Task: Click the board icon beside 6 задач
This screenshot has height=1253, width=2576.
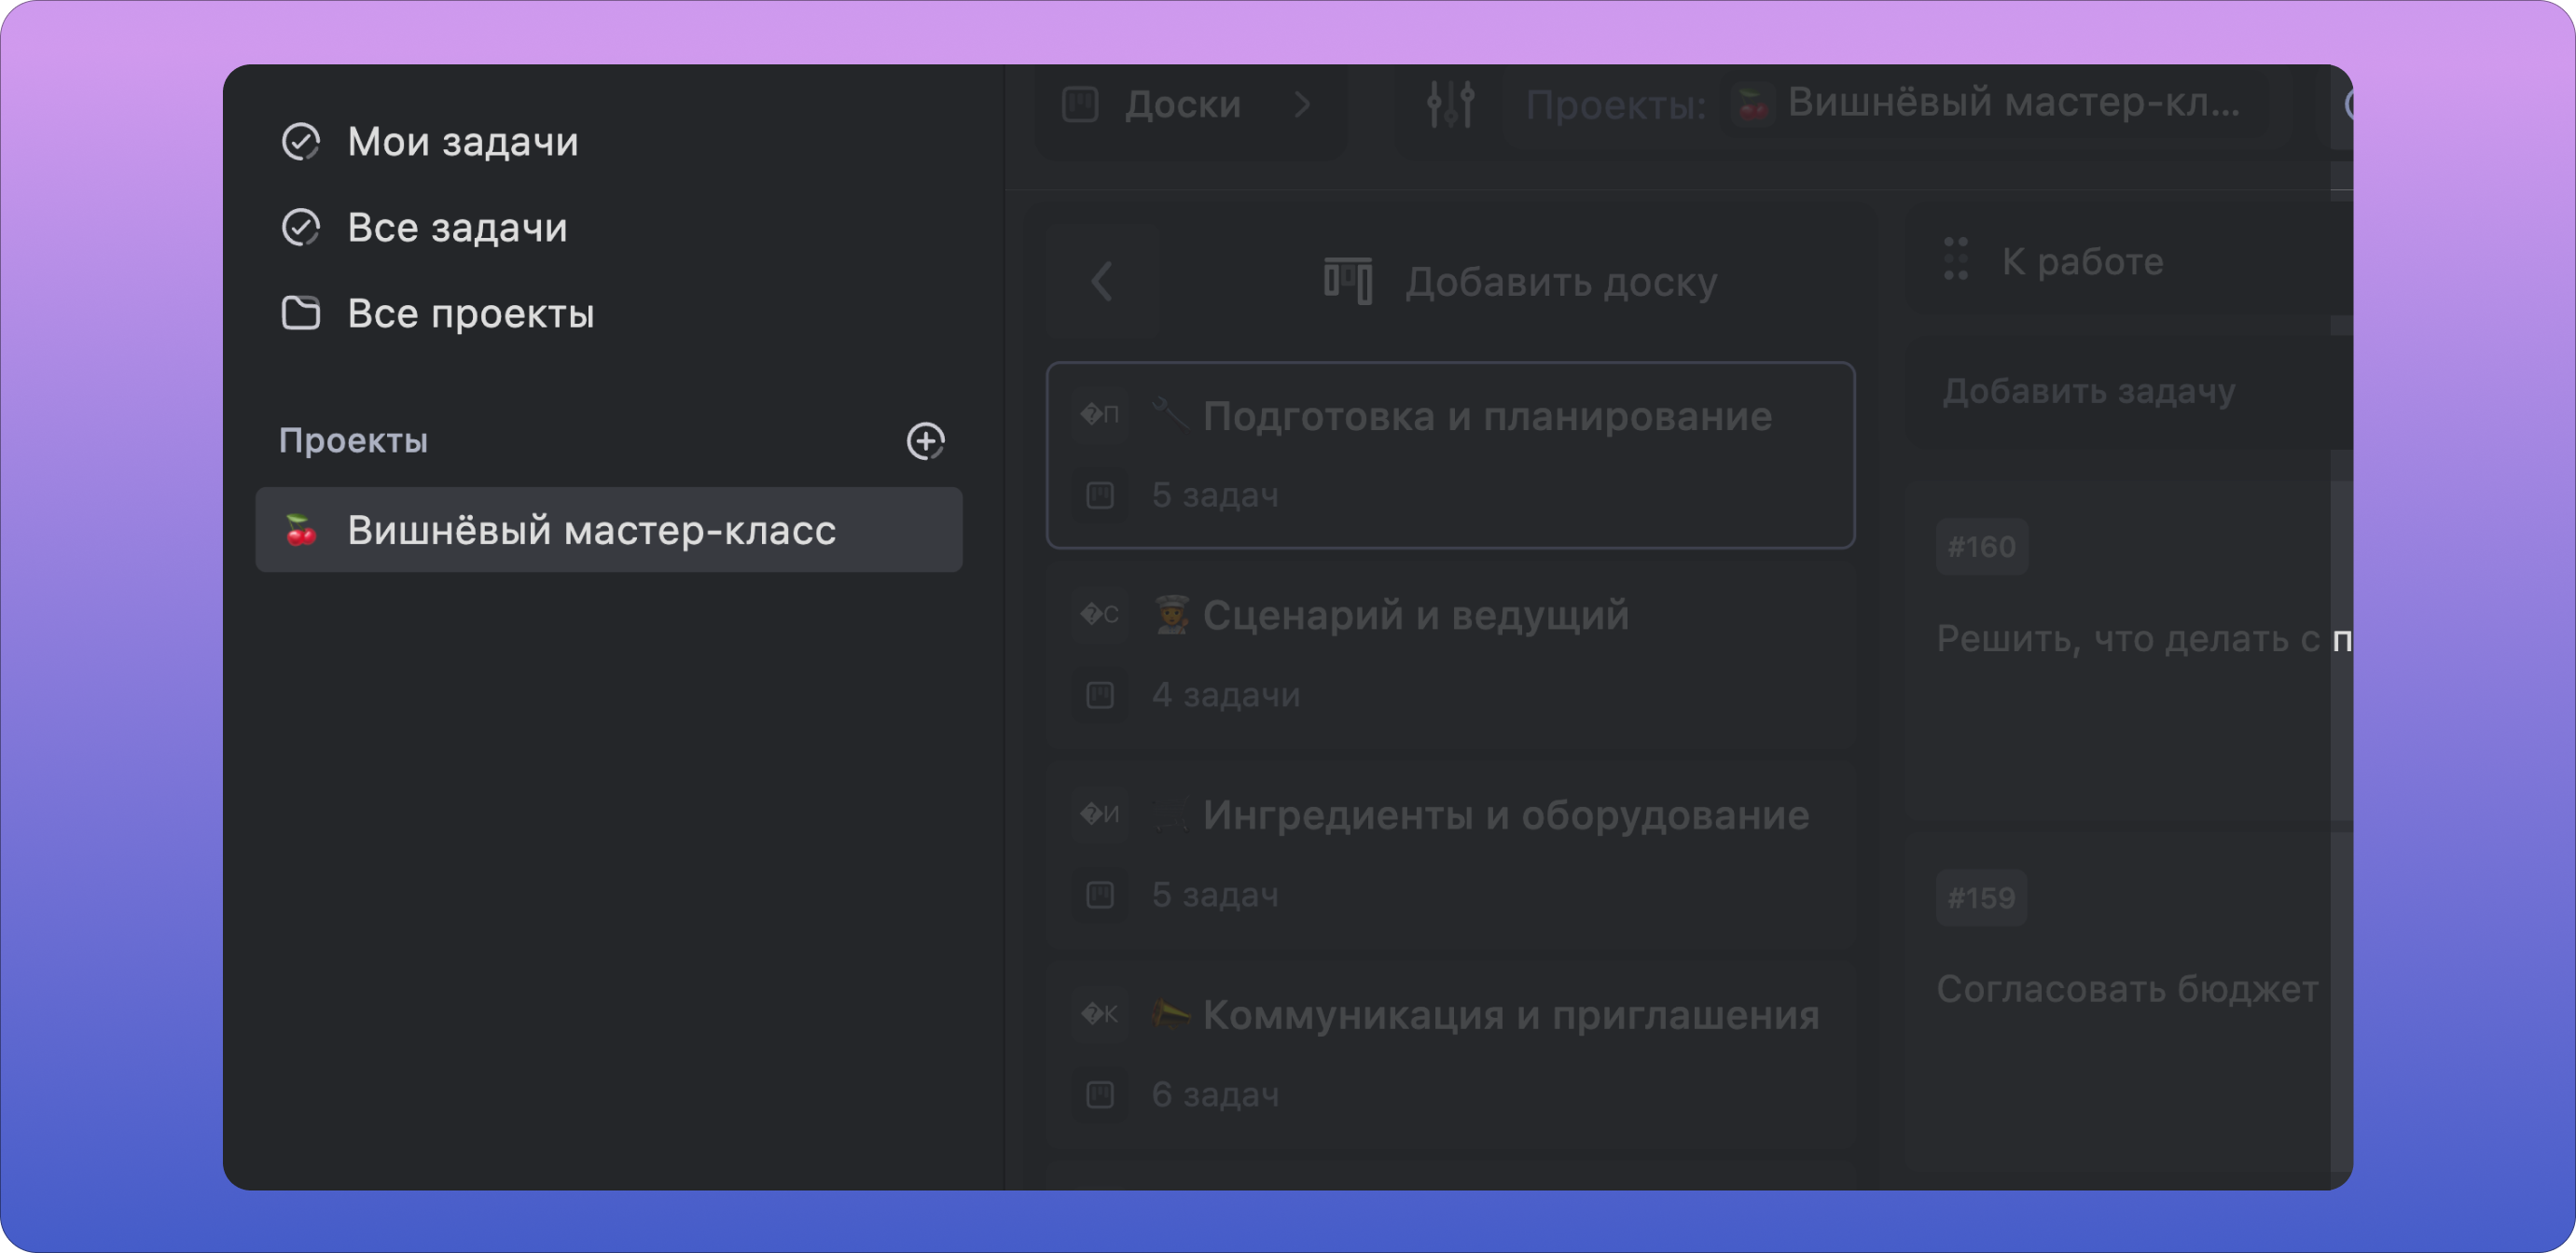Action: click(1100, 1095)
